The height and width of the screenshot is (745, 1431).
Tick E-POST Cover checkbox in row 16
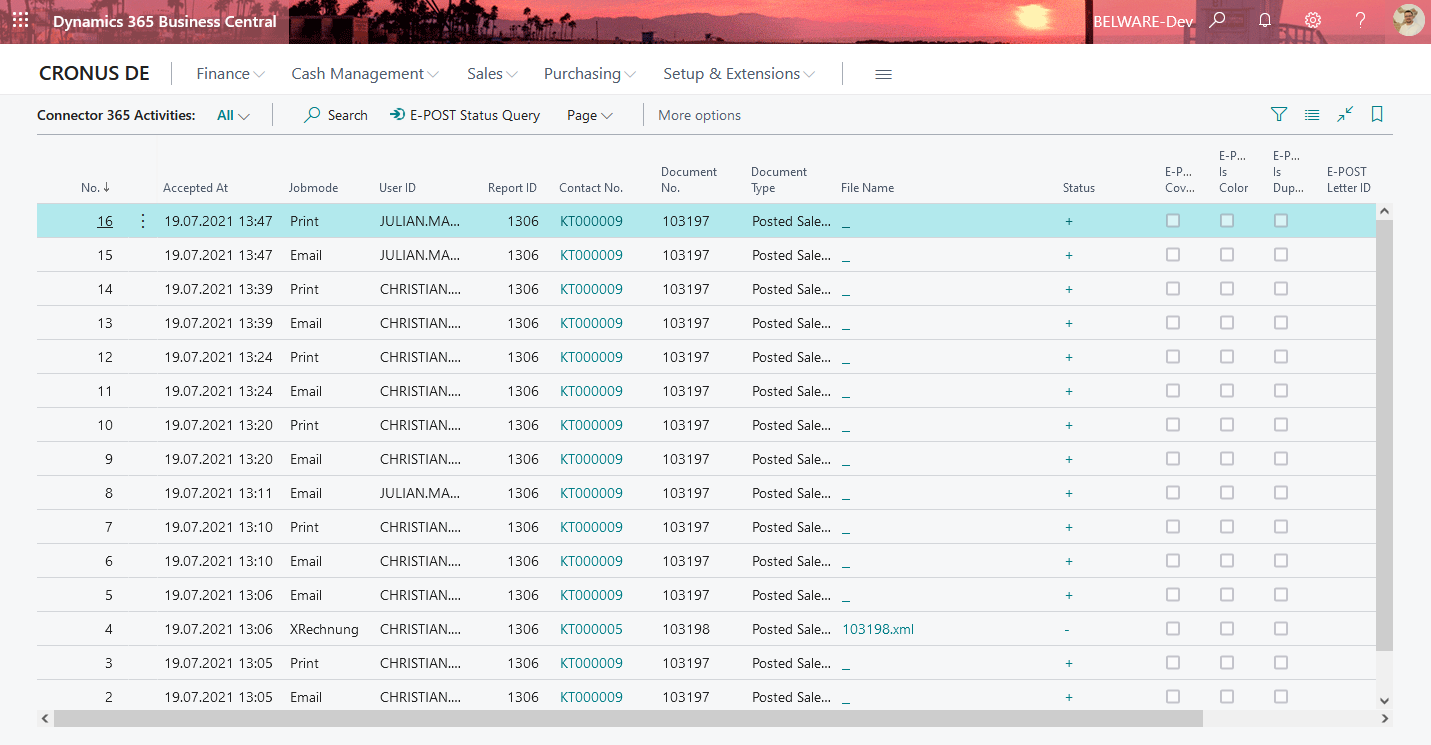click(1173, 221)
